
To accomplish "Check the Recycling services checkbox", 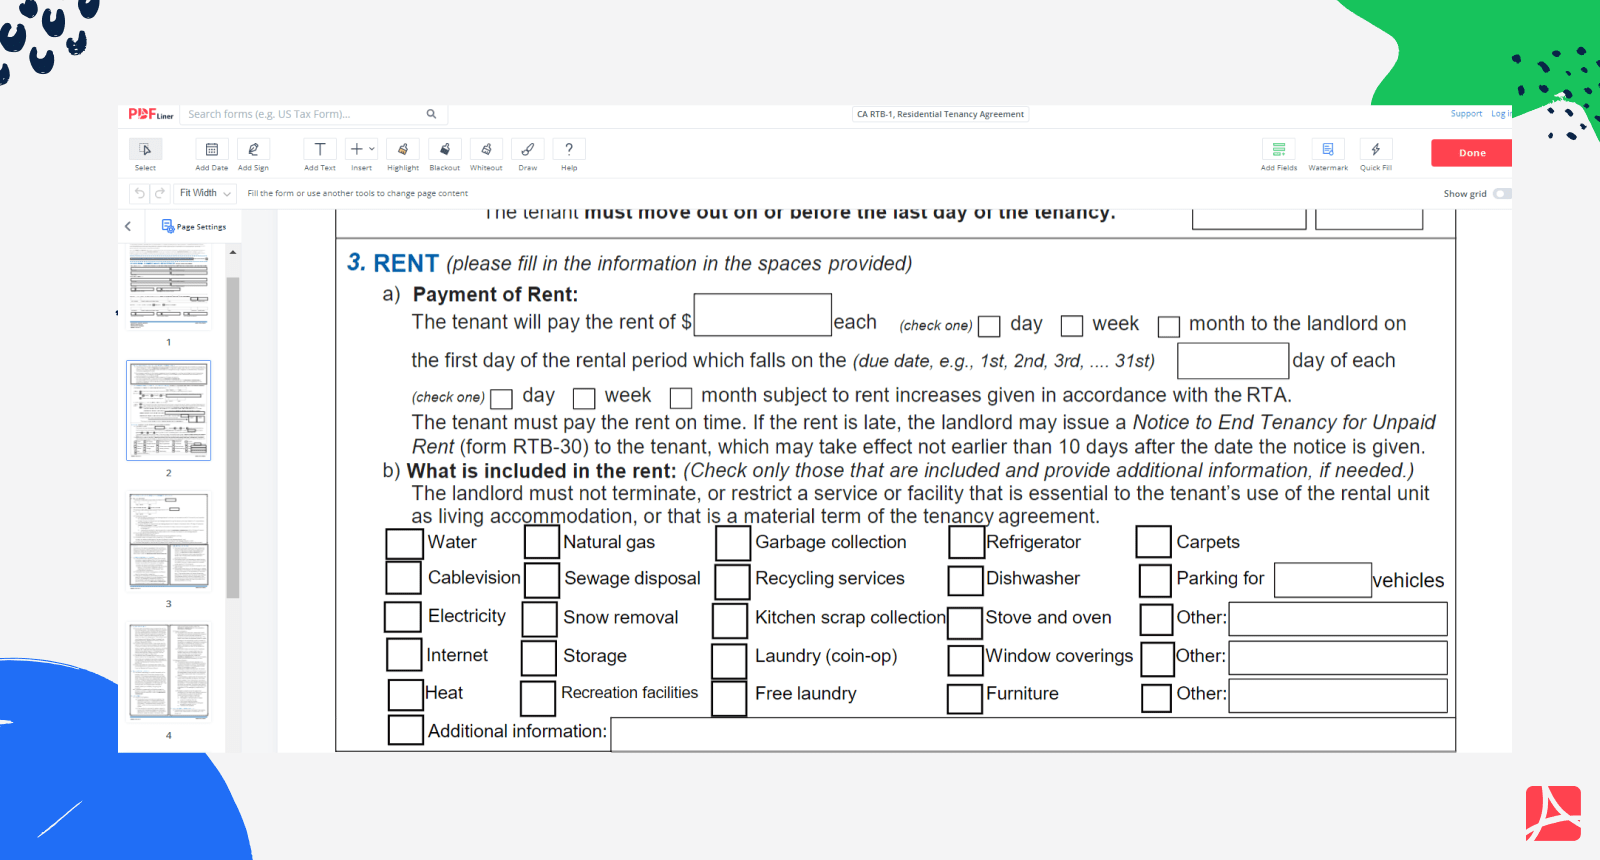I will [x=732, y=581].
